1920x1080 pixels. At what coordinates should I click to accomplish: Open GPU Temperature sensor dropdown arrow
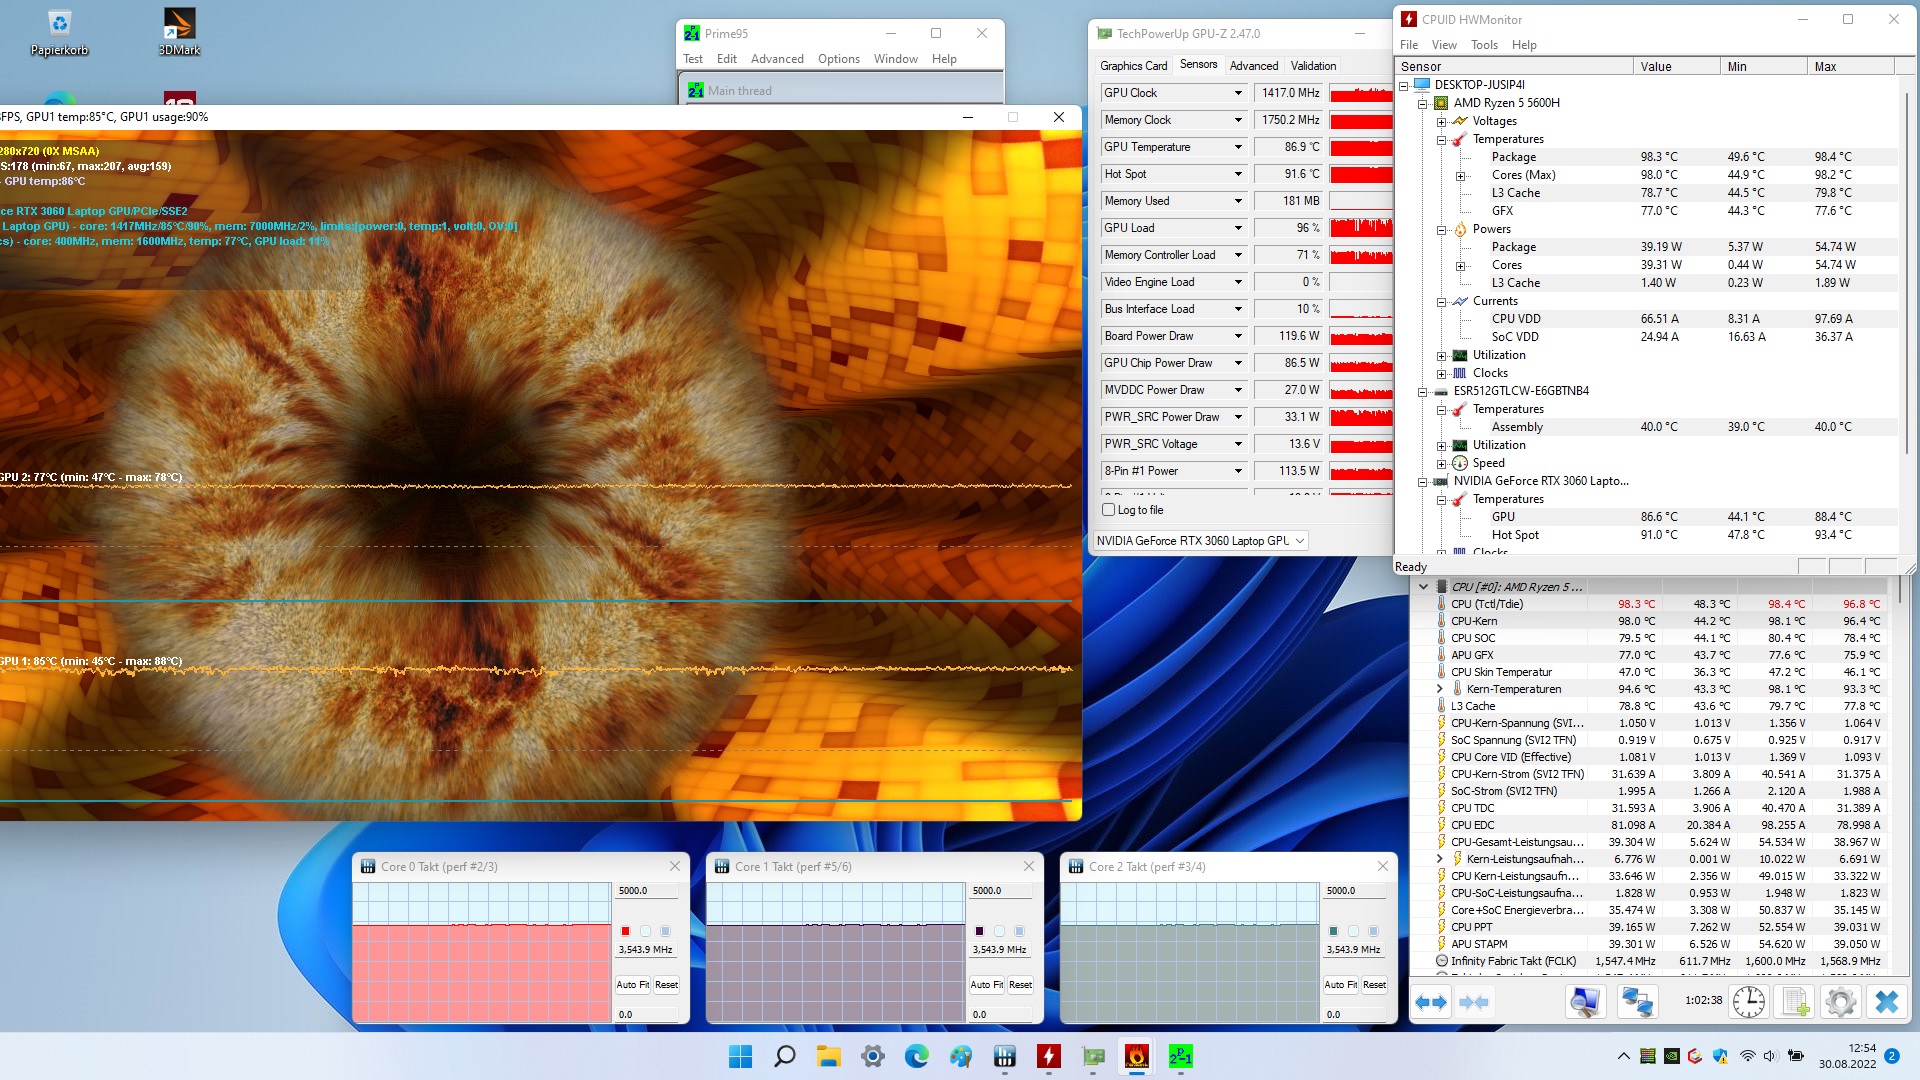click(x=1237, y=147)
